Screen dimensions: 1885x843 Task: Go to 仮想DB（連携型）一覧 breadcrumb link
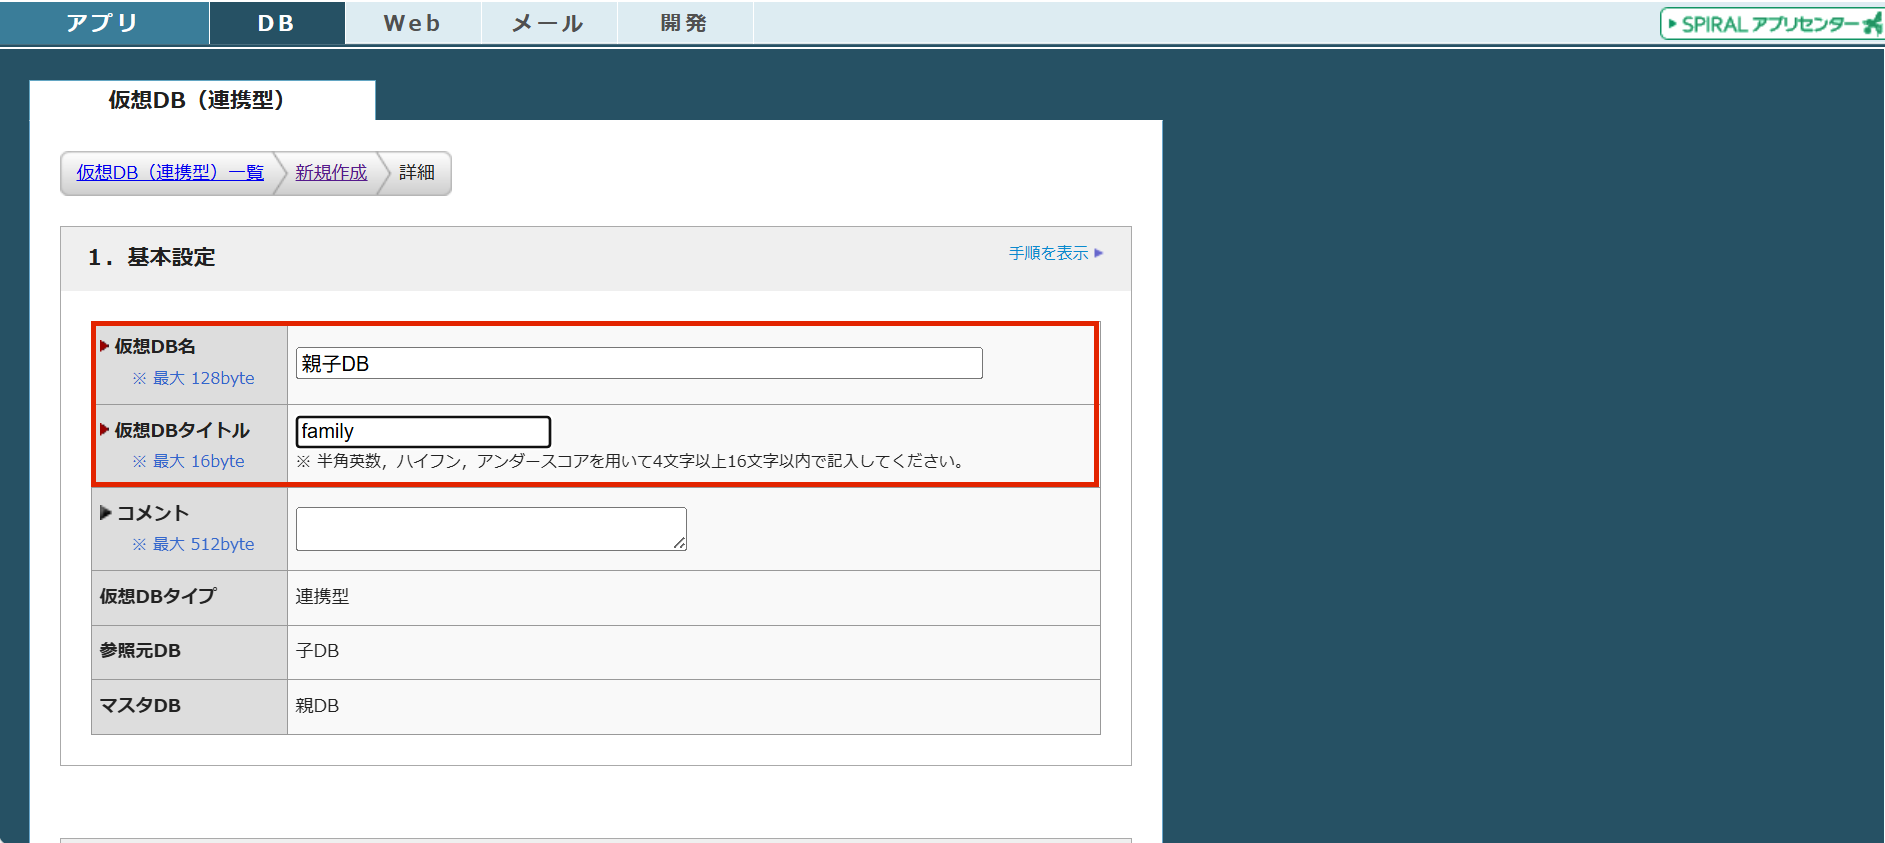click(170, 172)
